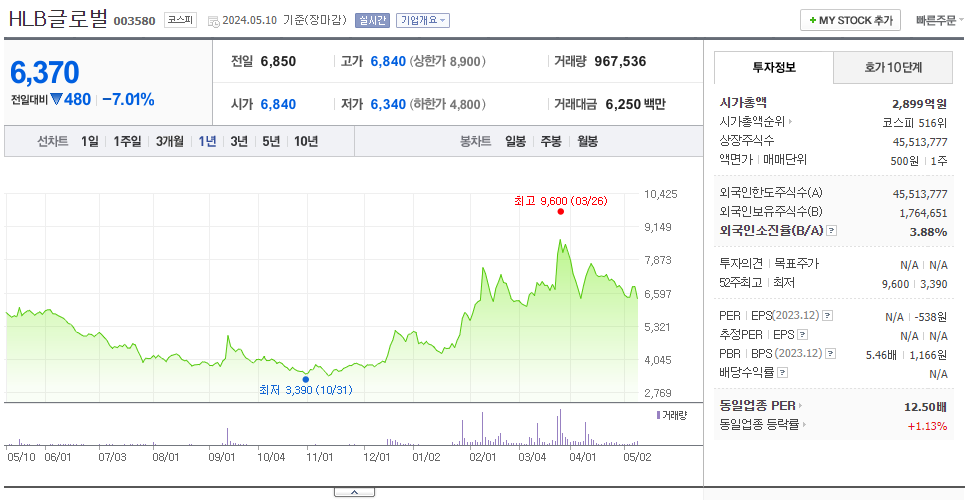This screenshot has height=500, width=968.
Task: Click 상장주식수 value 45,513,777
Action: [920, 142]
